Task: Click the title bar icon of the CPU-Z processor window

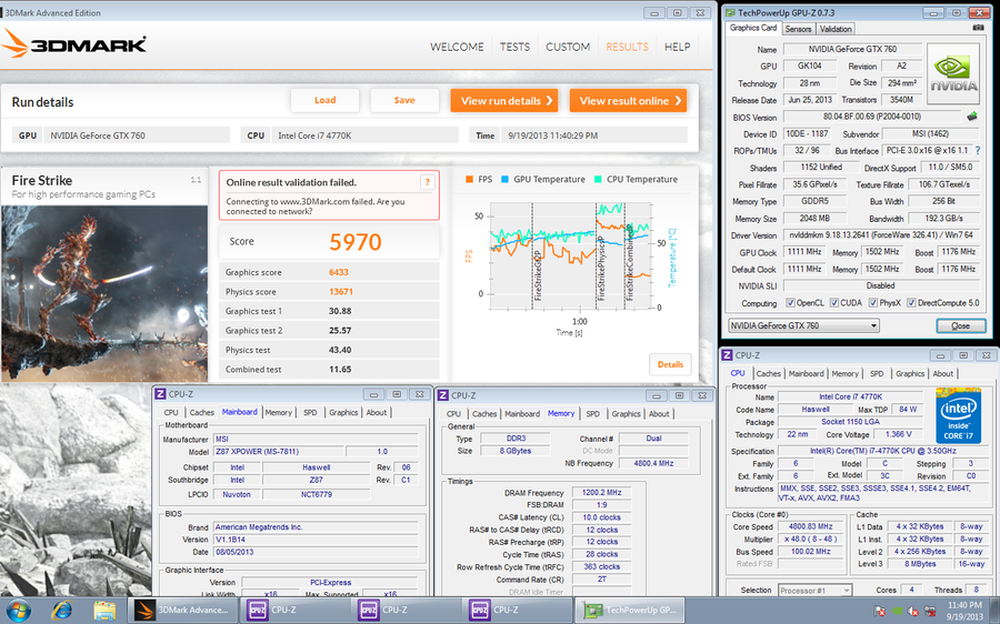Action: [727, 355]
